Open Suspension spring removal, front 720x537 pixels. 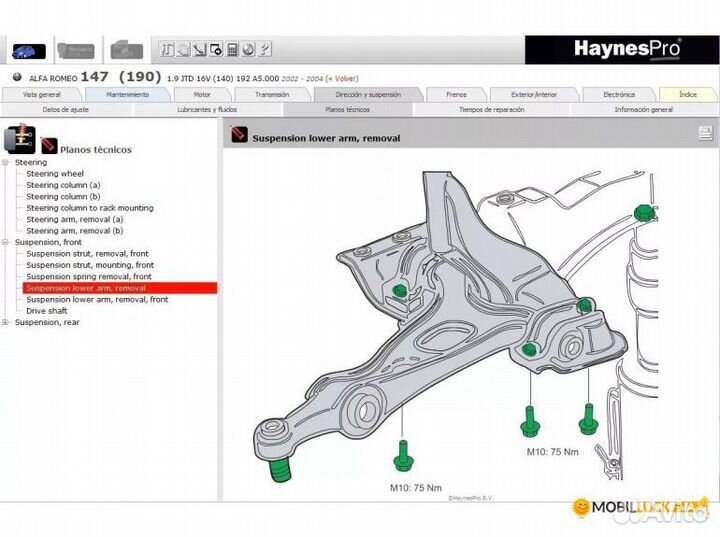[x=89, y=277]
